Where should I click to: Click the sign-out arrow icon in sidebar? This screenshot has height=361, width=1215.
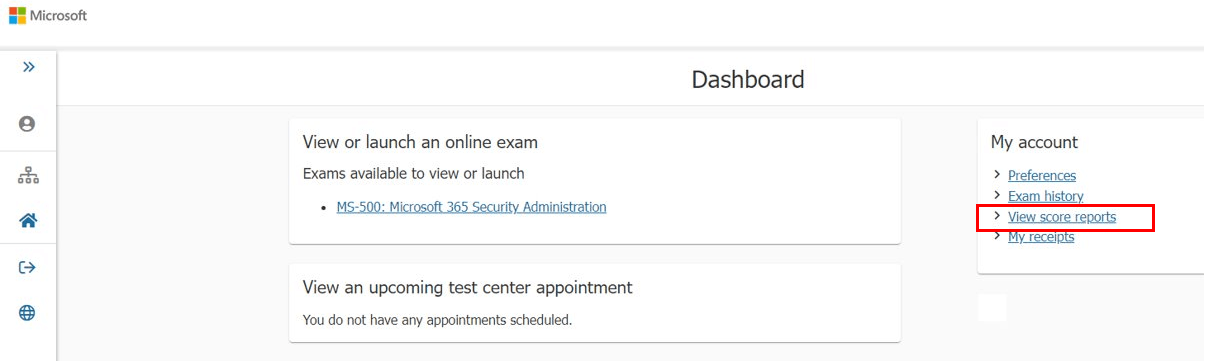27,267
